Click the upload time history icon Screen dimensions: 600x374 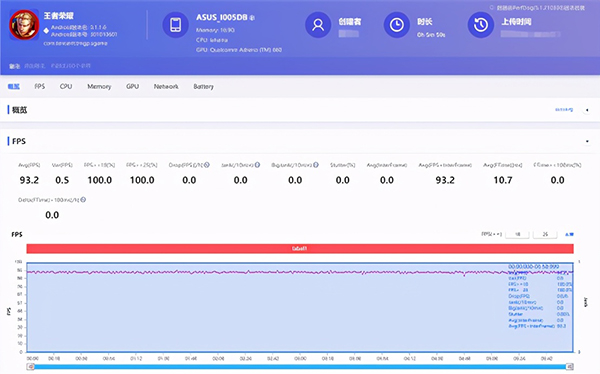point(481,25)
